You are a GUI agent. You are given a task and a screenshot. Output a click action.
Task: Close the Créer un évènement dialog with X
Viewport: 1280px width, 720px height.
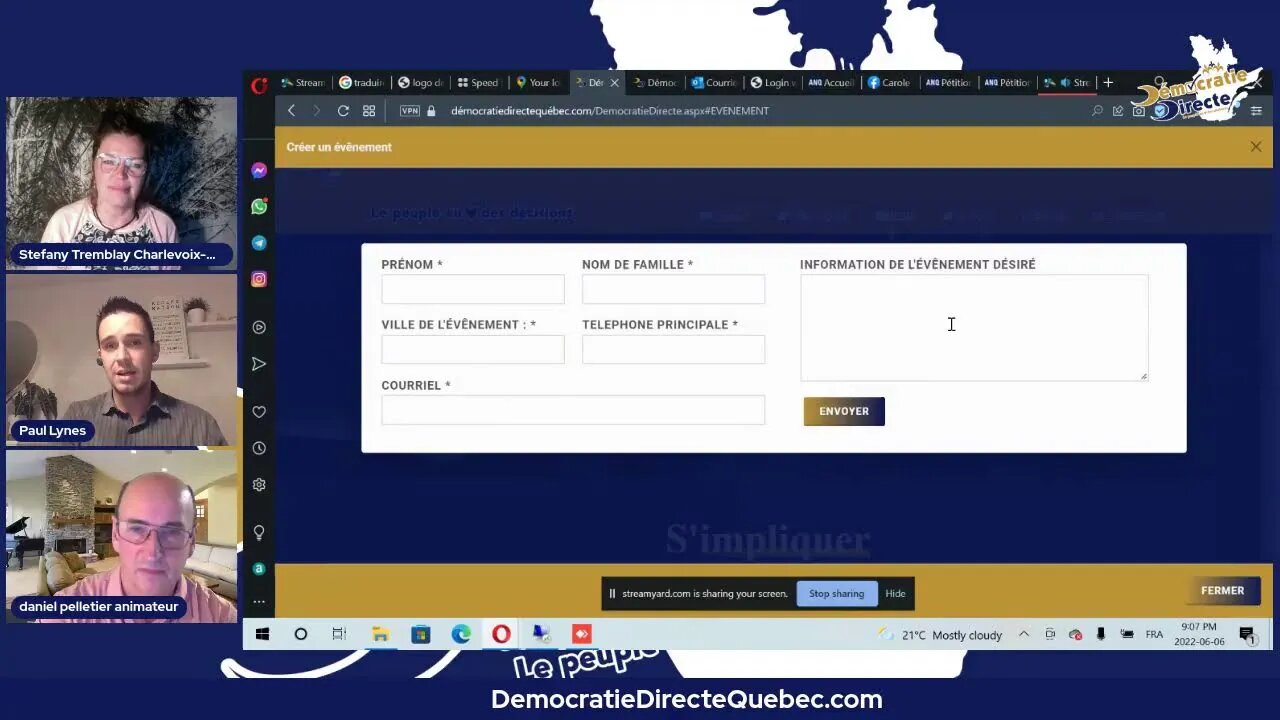point(1256,147)
